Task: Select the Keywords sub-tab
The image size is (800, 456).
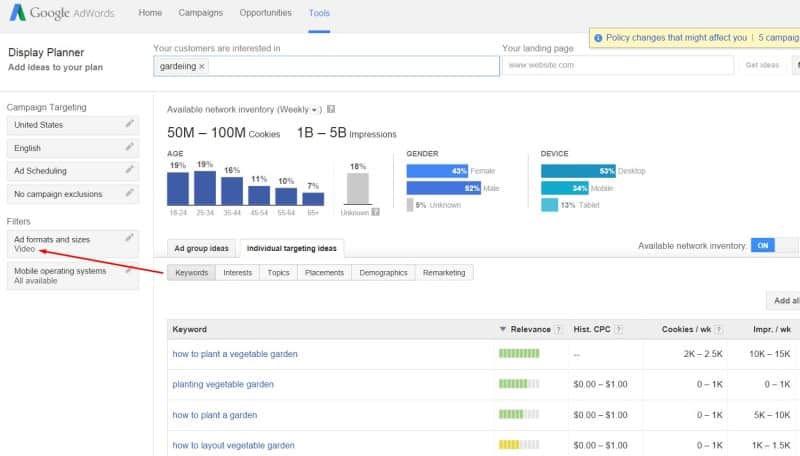Action: coord(191,272)
